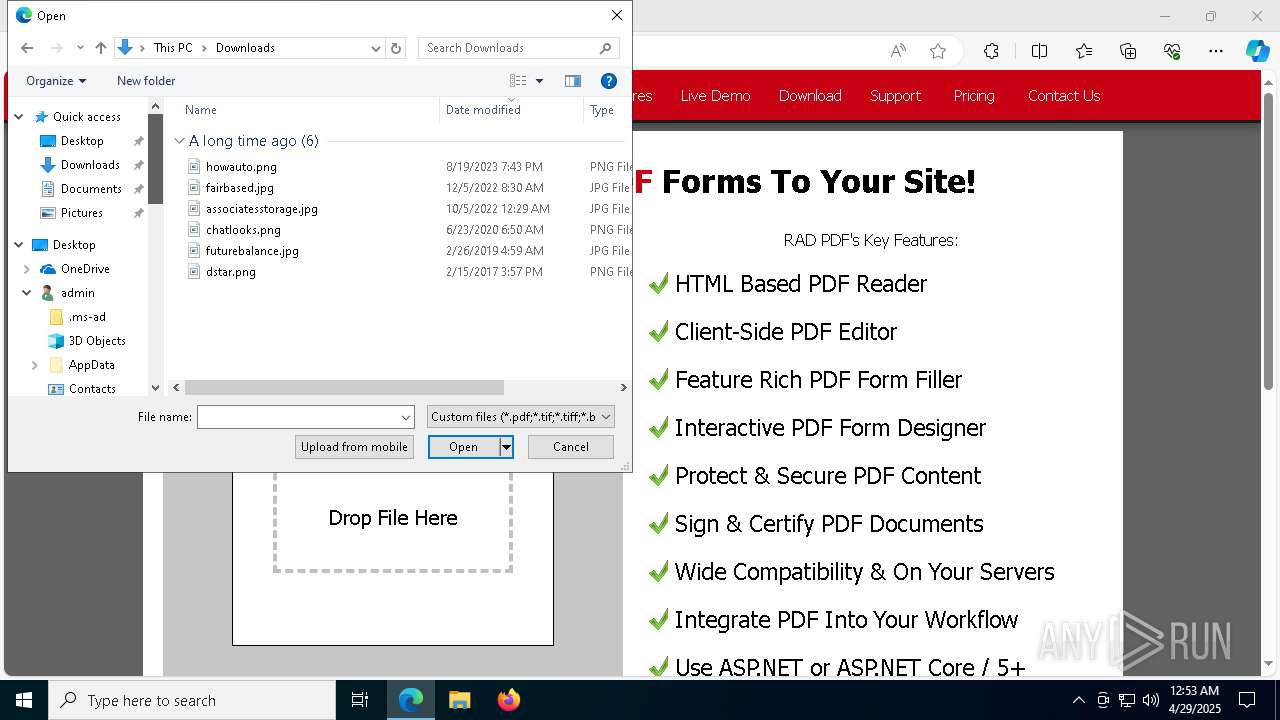Open Edge Settings and more menu

click(x=1216, y=51)
